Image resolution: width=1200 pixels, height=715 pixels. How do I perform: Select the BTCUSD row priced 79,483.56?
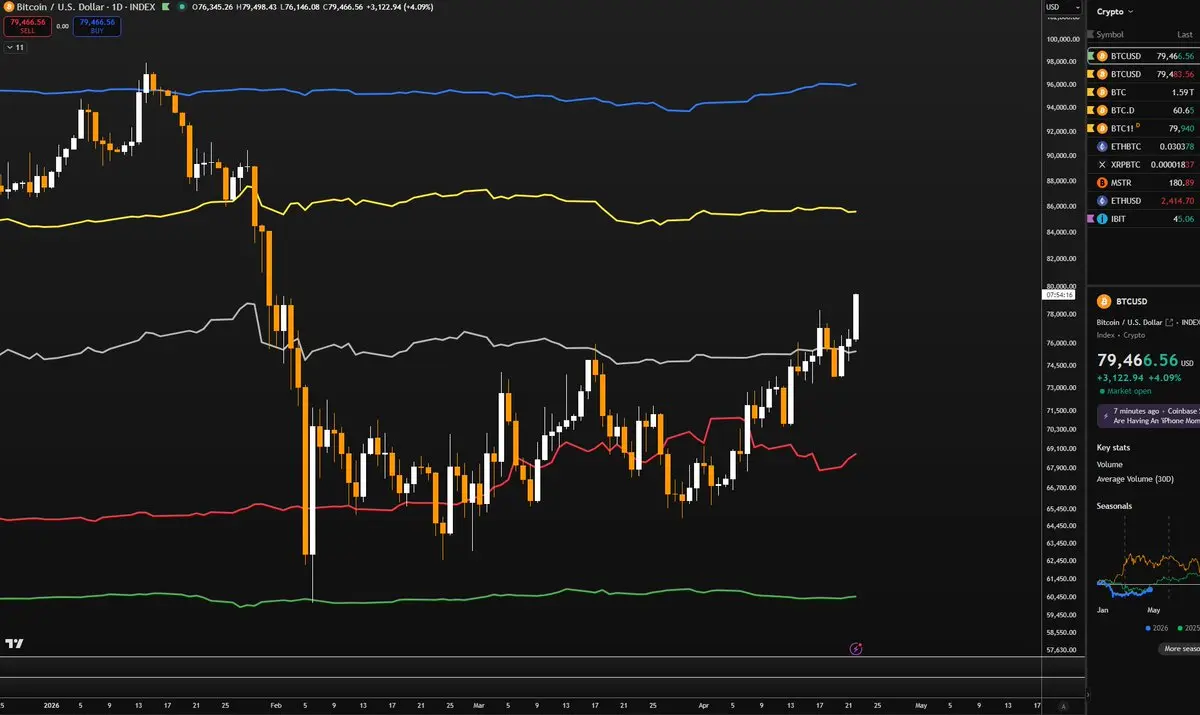pos(1144,74)
